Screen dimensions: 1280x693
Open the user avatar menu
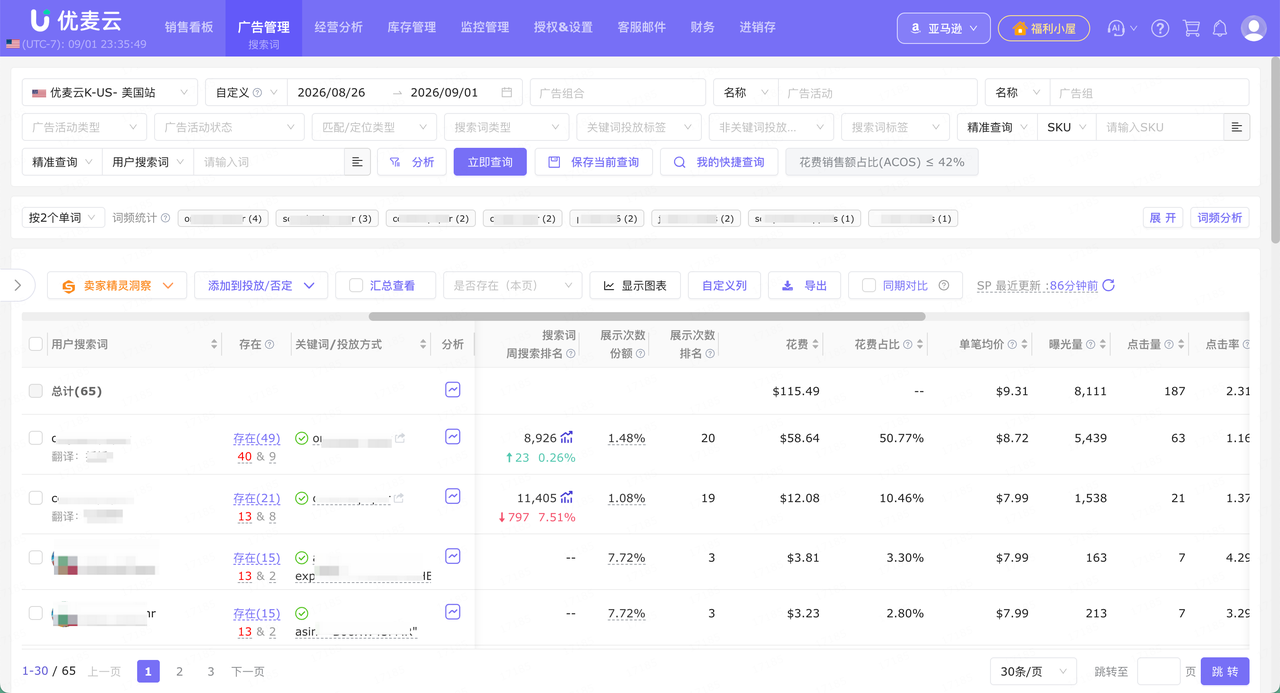tap(1253, 28)
